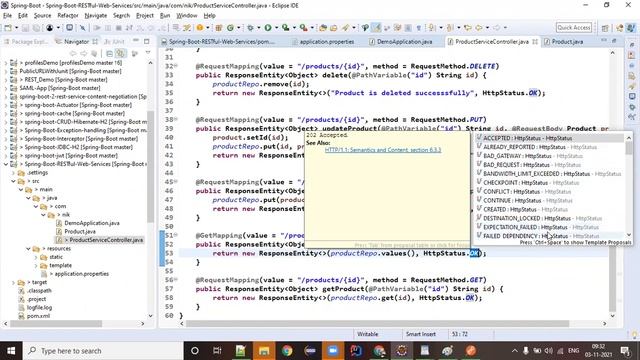Select EXPECTATION_FAILED : HttpStatus proposal

tap(550, 227)
